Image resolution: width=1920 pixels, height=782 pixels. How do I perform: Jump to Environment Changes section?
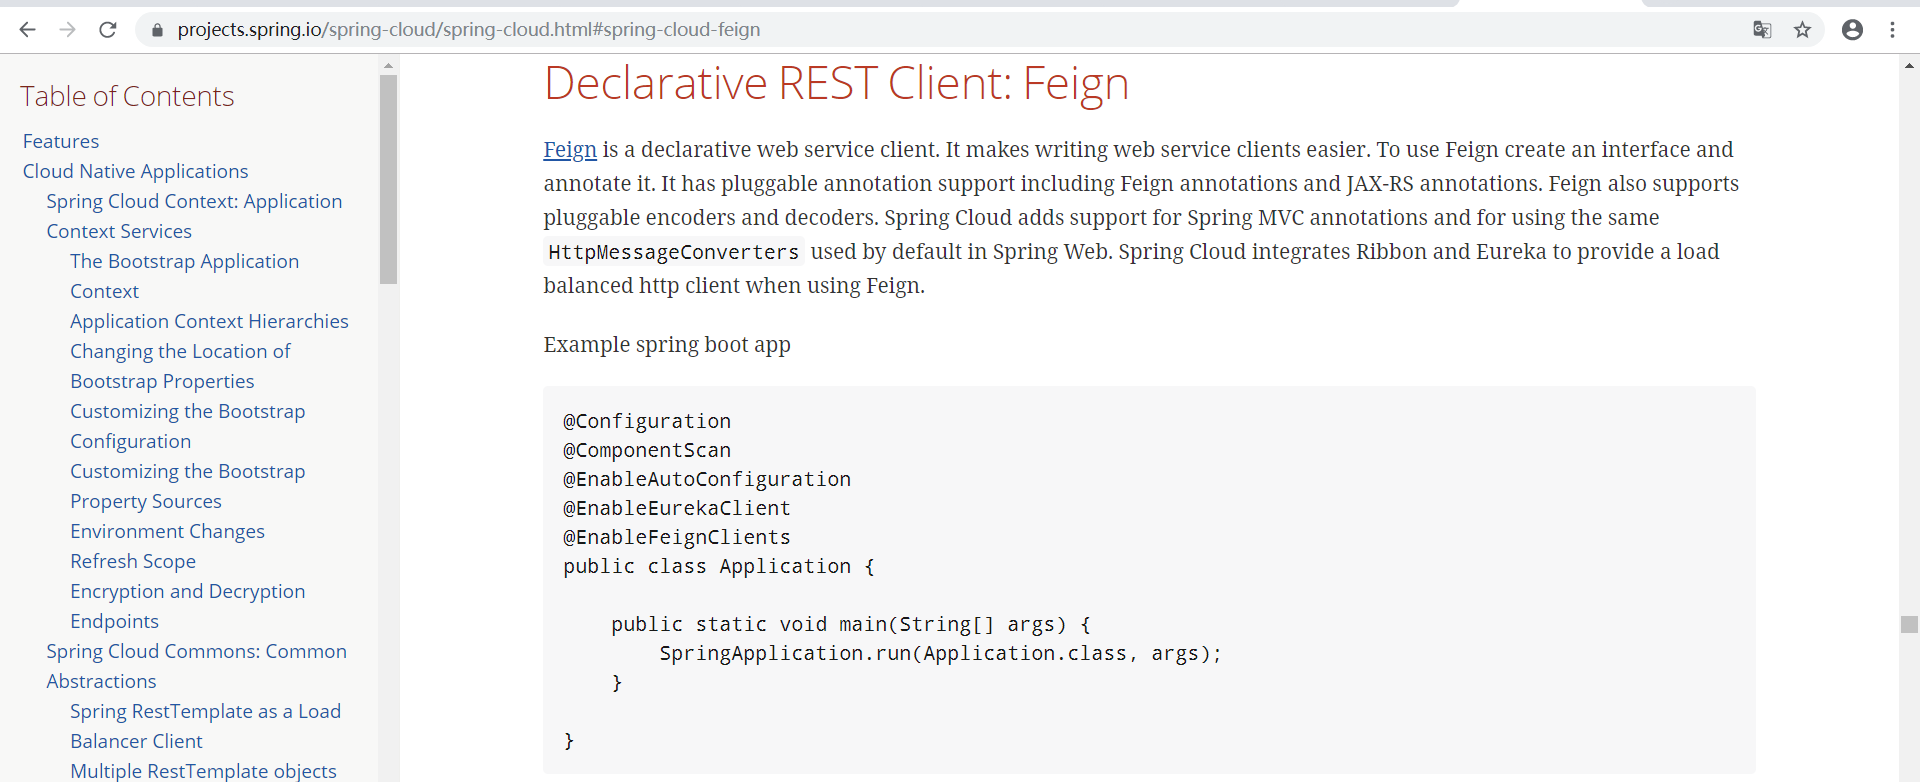[167, 531]
